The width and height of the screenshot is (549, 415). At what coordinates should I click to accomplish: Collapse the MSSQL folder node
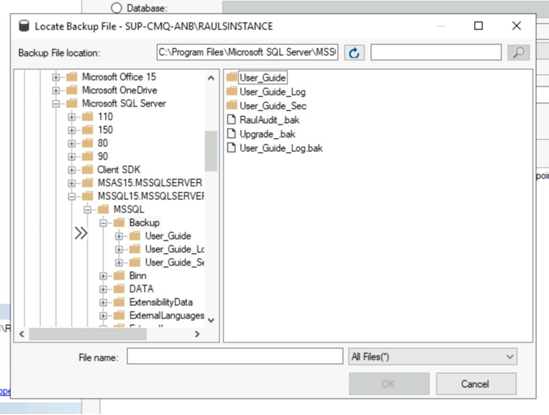pos(88,210)
